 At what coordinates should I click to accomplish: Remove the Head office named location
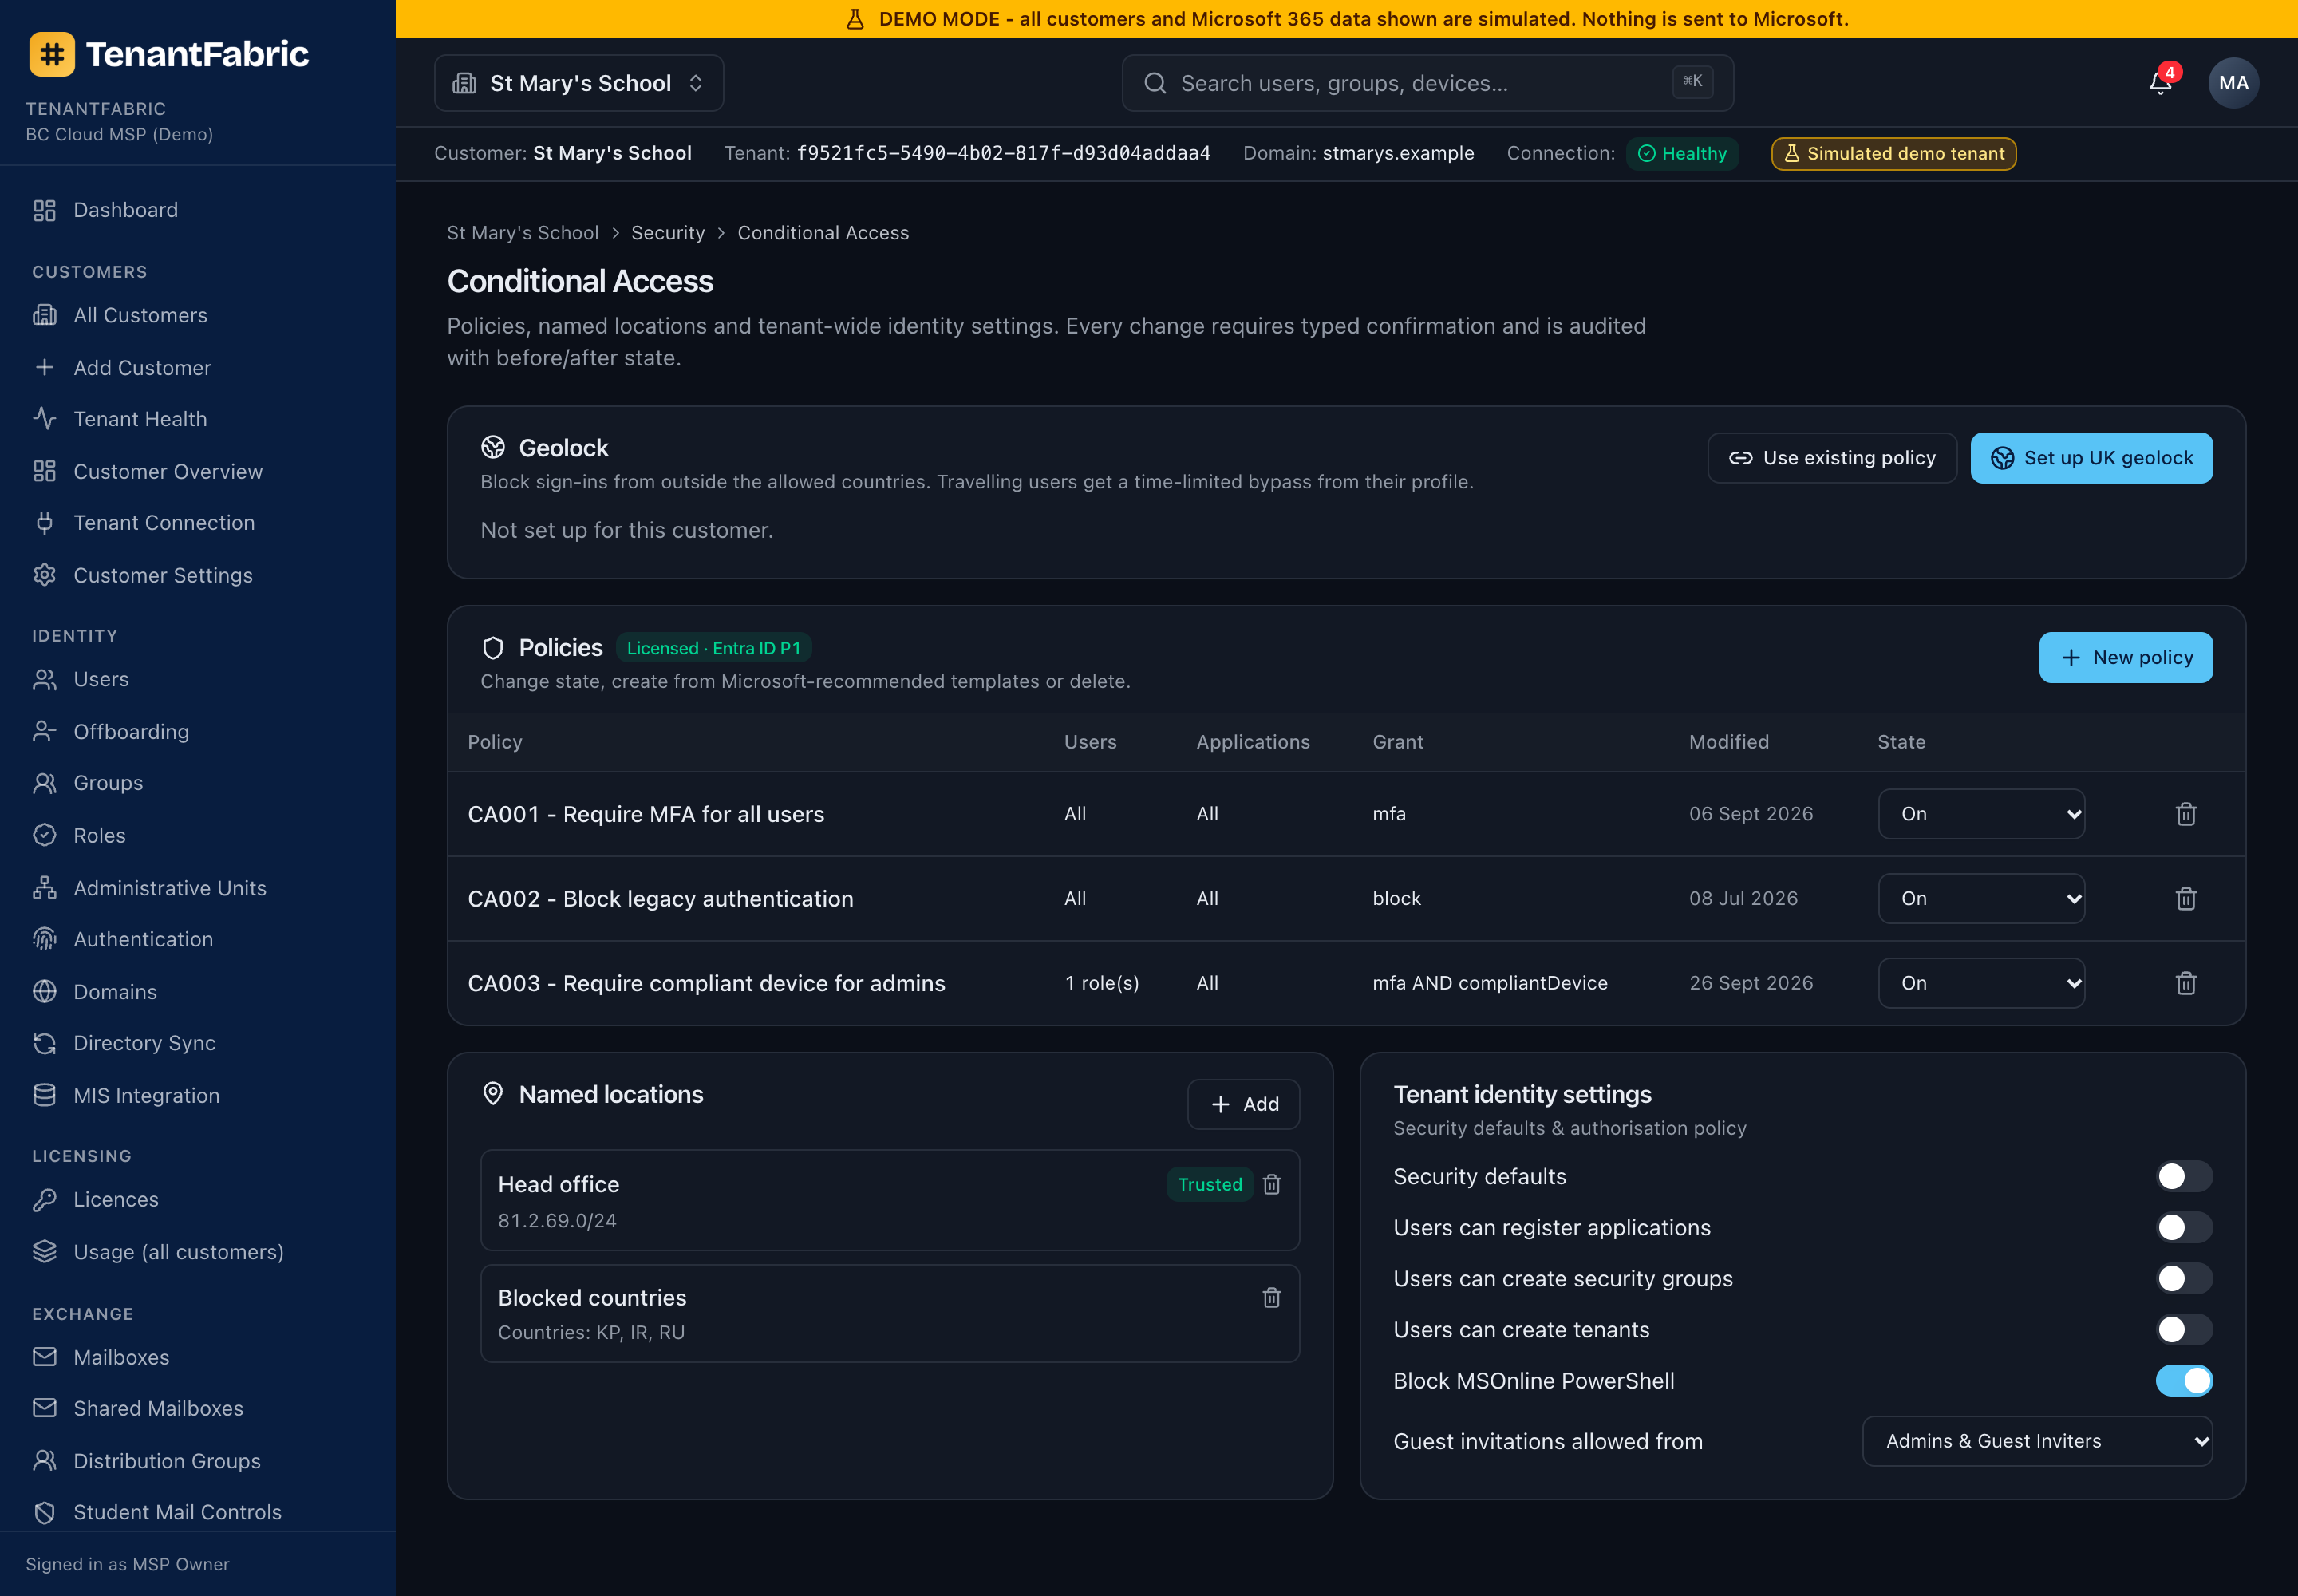point(1272,1184)
